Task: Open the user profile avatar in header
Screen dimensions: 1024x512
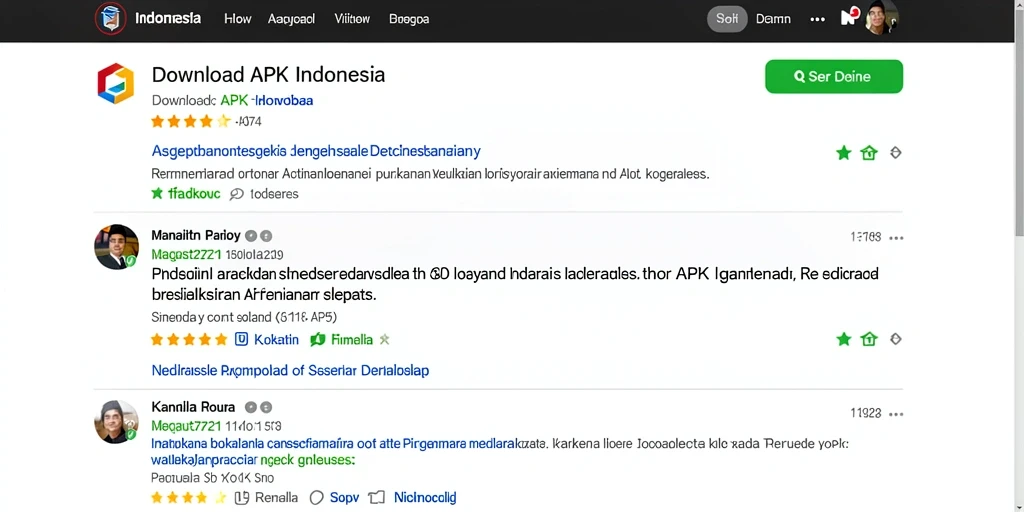Action: coord(882,18)
